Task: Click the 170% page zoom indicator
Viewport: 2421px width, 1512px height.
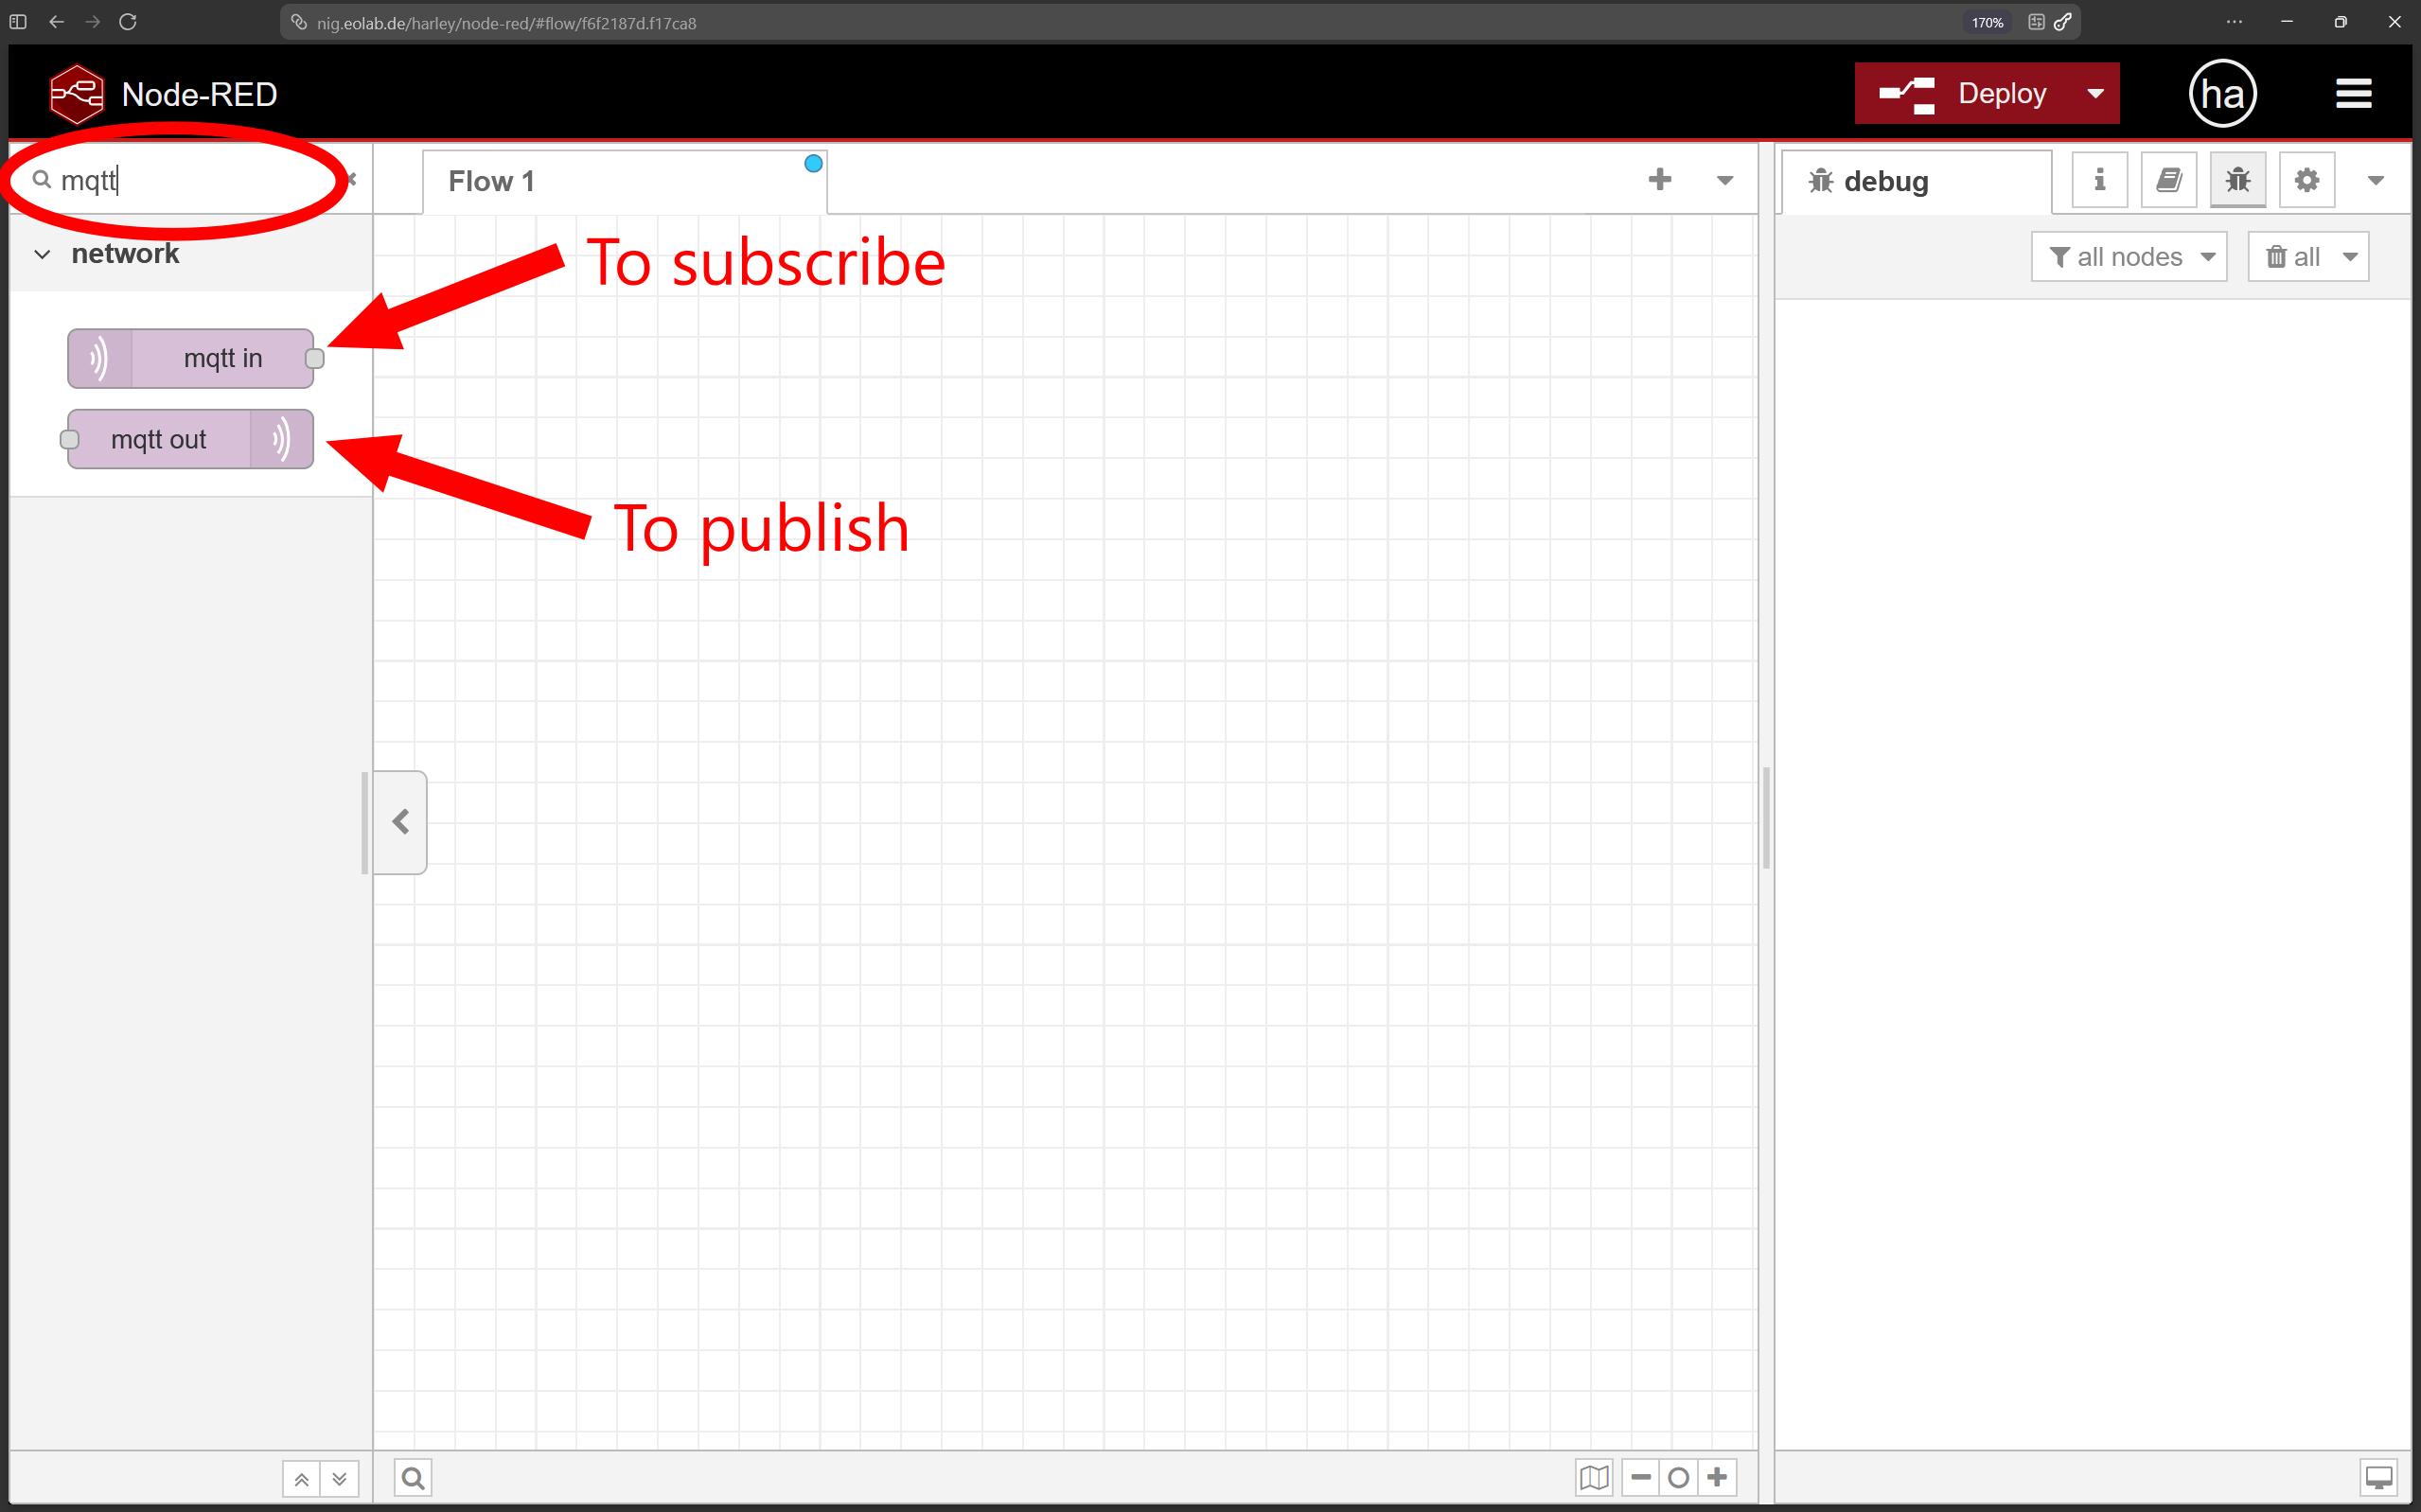Action: [1987, 22]
